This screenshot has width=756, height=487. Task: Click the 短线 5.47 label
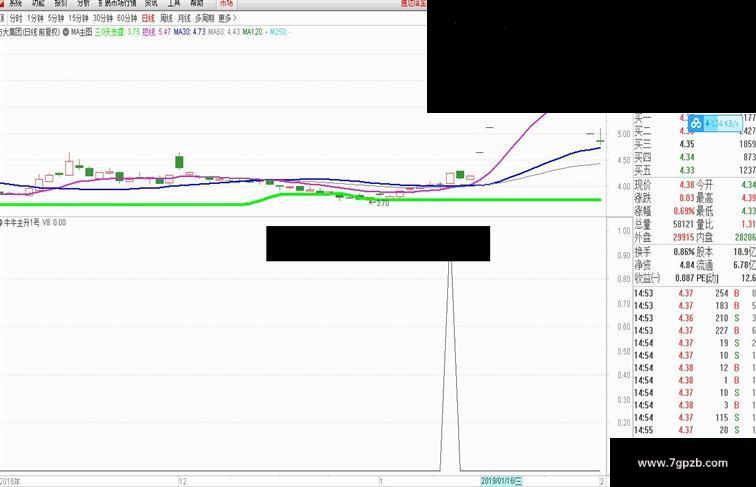[x=157, y=32]
